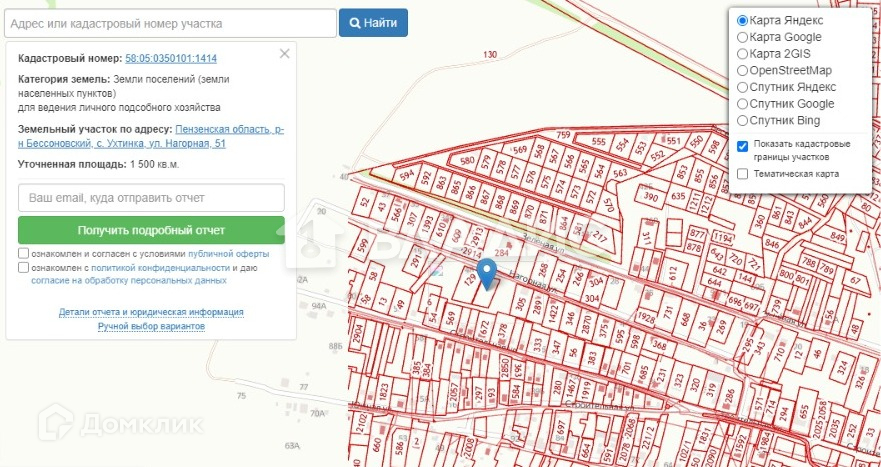Select the OpenStreetMap radio option

(742, 71)
